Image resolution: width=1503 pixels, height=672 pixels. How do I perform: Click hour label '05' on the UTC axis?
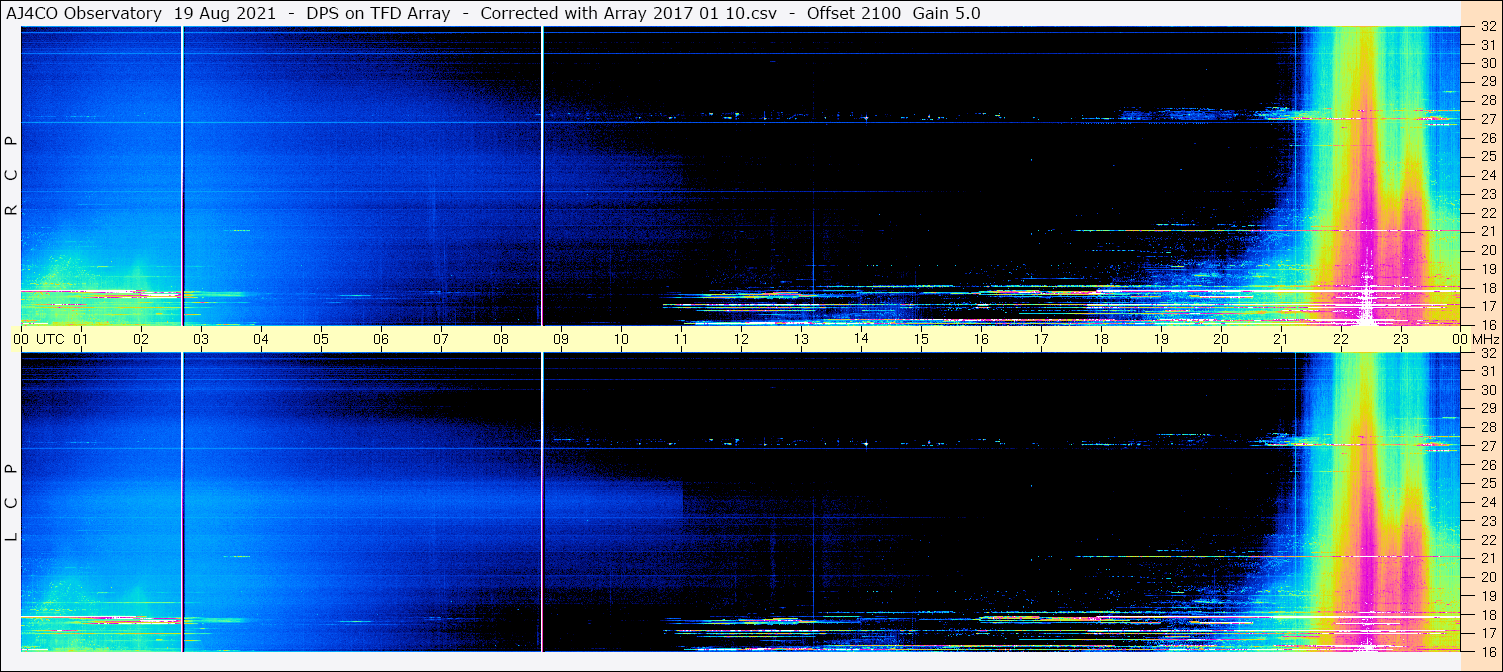[321, 339]
